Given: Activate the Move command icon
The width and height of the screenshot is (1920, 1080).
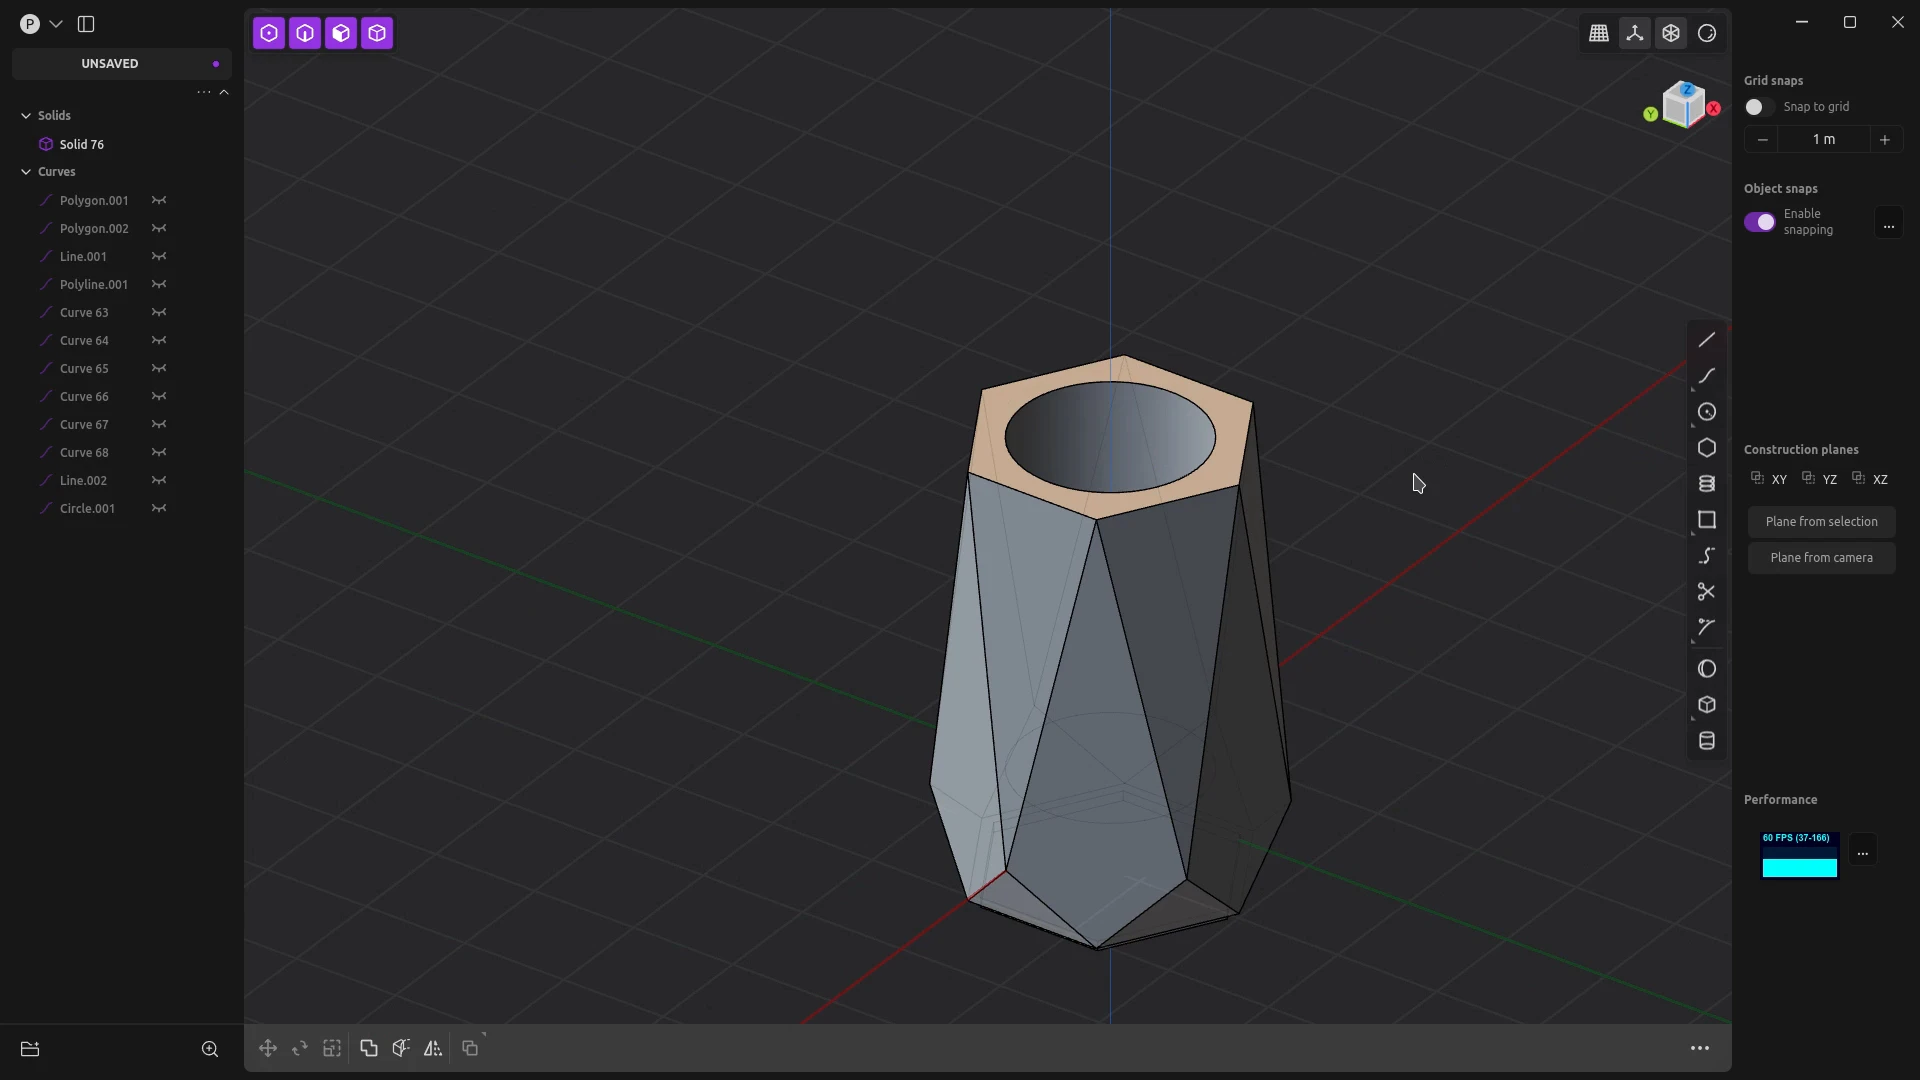Looking at the screenshot, I should [x=268, y=1048].
